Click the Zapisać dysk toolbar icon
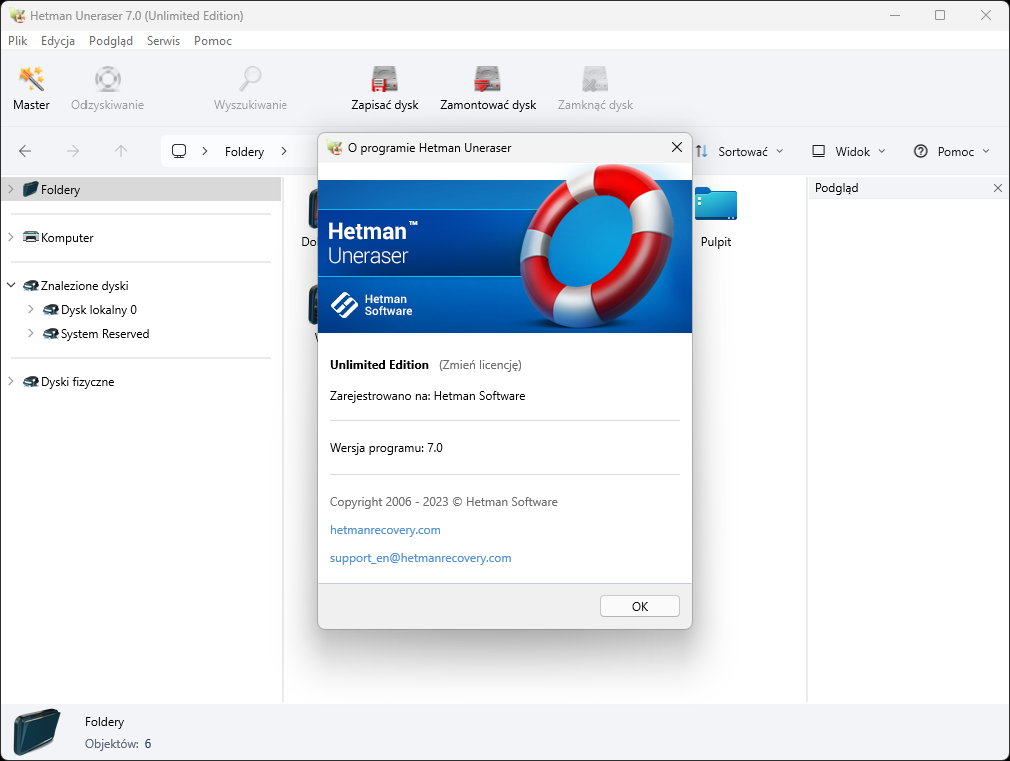The image size is (1010, 761). (385, 79)
